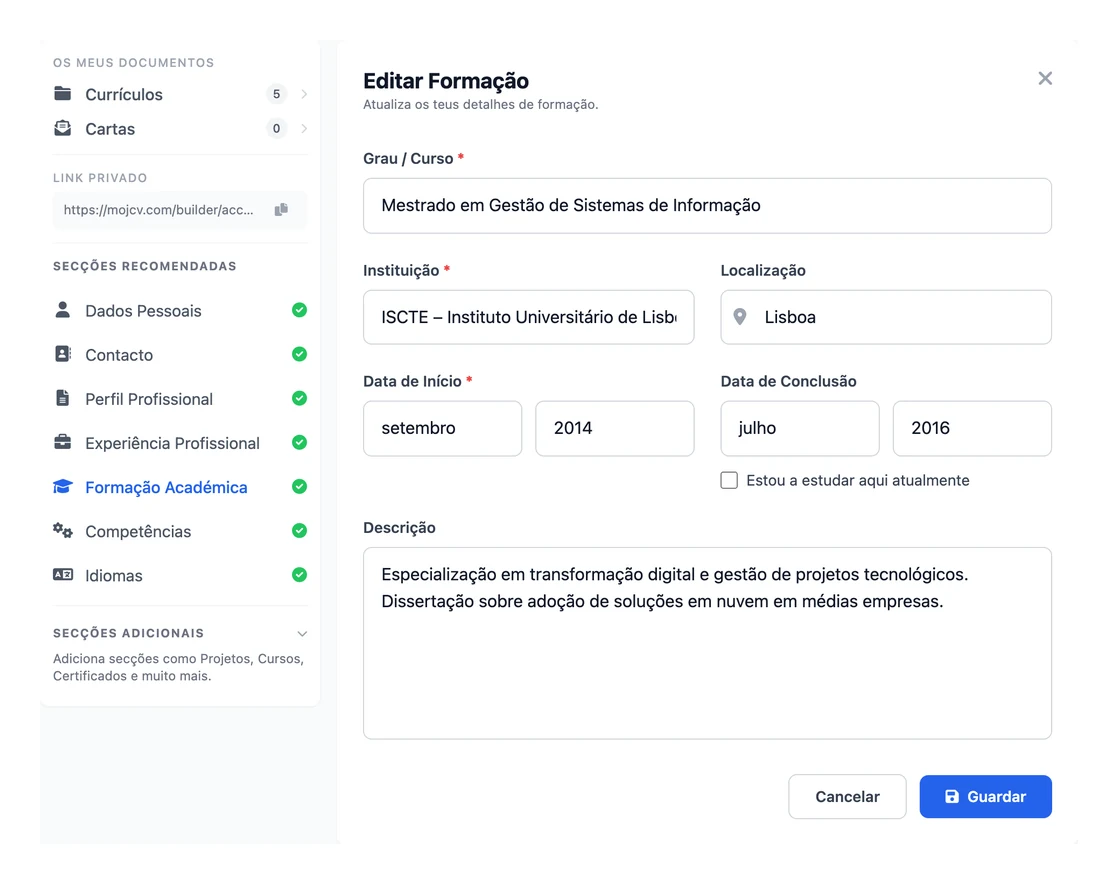Viewport: 1118px width, 884px height.
Task: Click the Cartas envelope icon
Action: pyautogui.click(x=63, y=128)
